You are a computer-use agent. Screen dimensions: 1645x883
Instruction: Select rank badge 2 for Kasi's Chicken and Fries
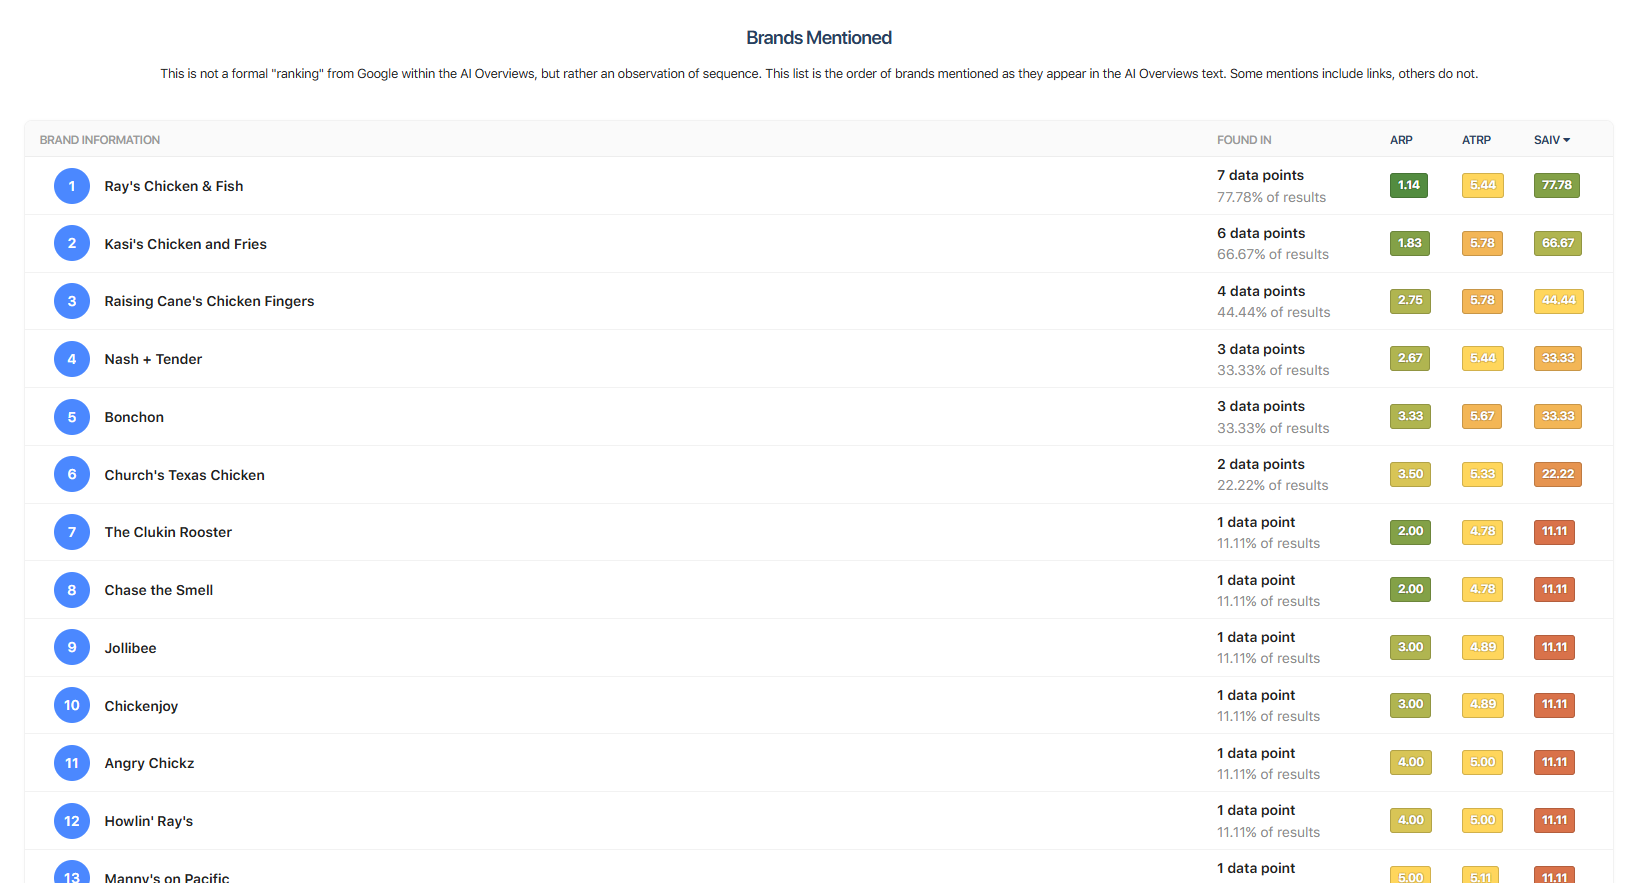[x=72, y=244]
